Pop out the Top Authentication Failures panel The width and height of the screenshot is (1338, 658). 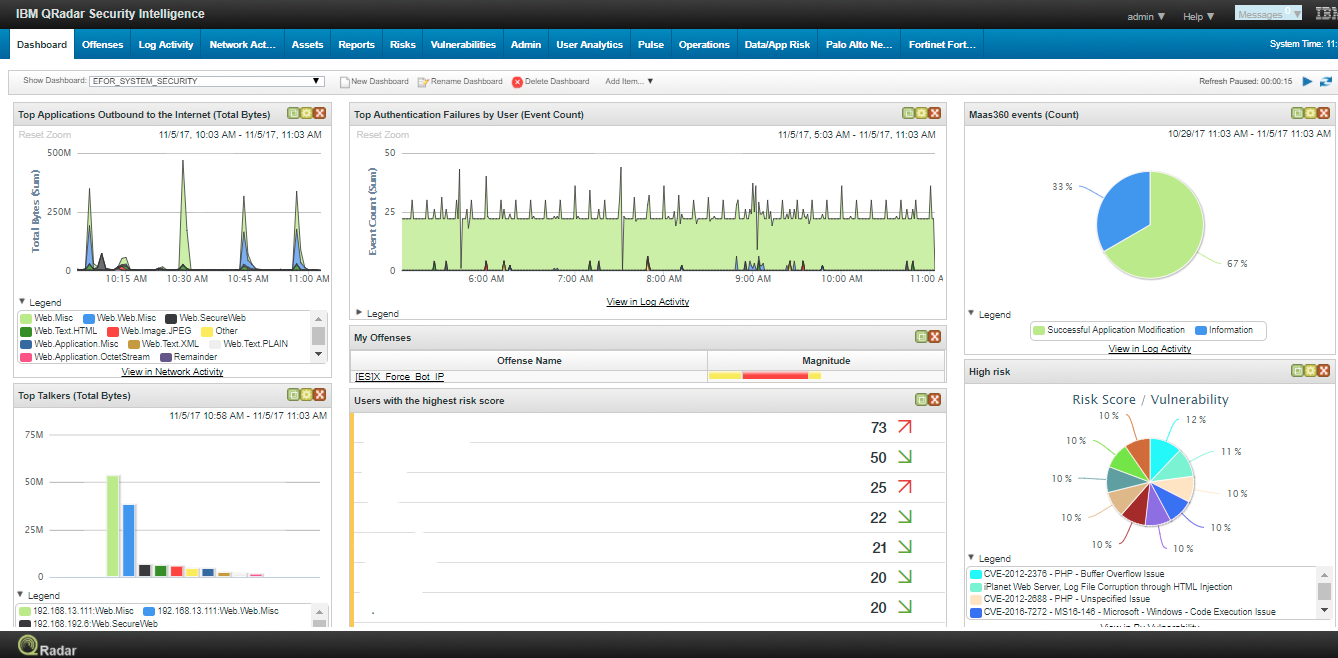tap(908, 114)
